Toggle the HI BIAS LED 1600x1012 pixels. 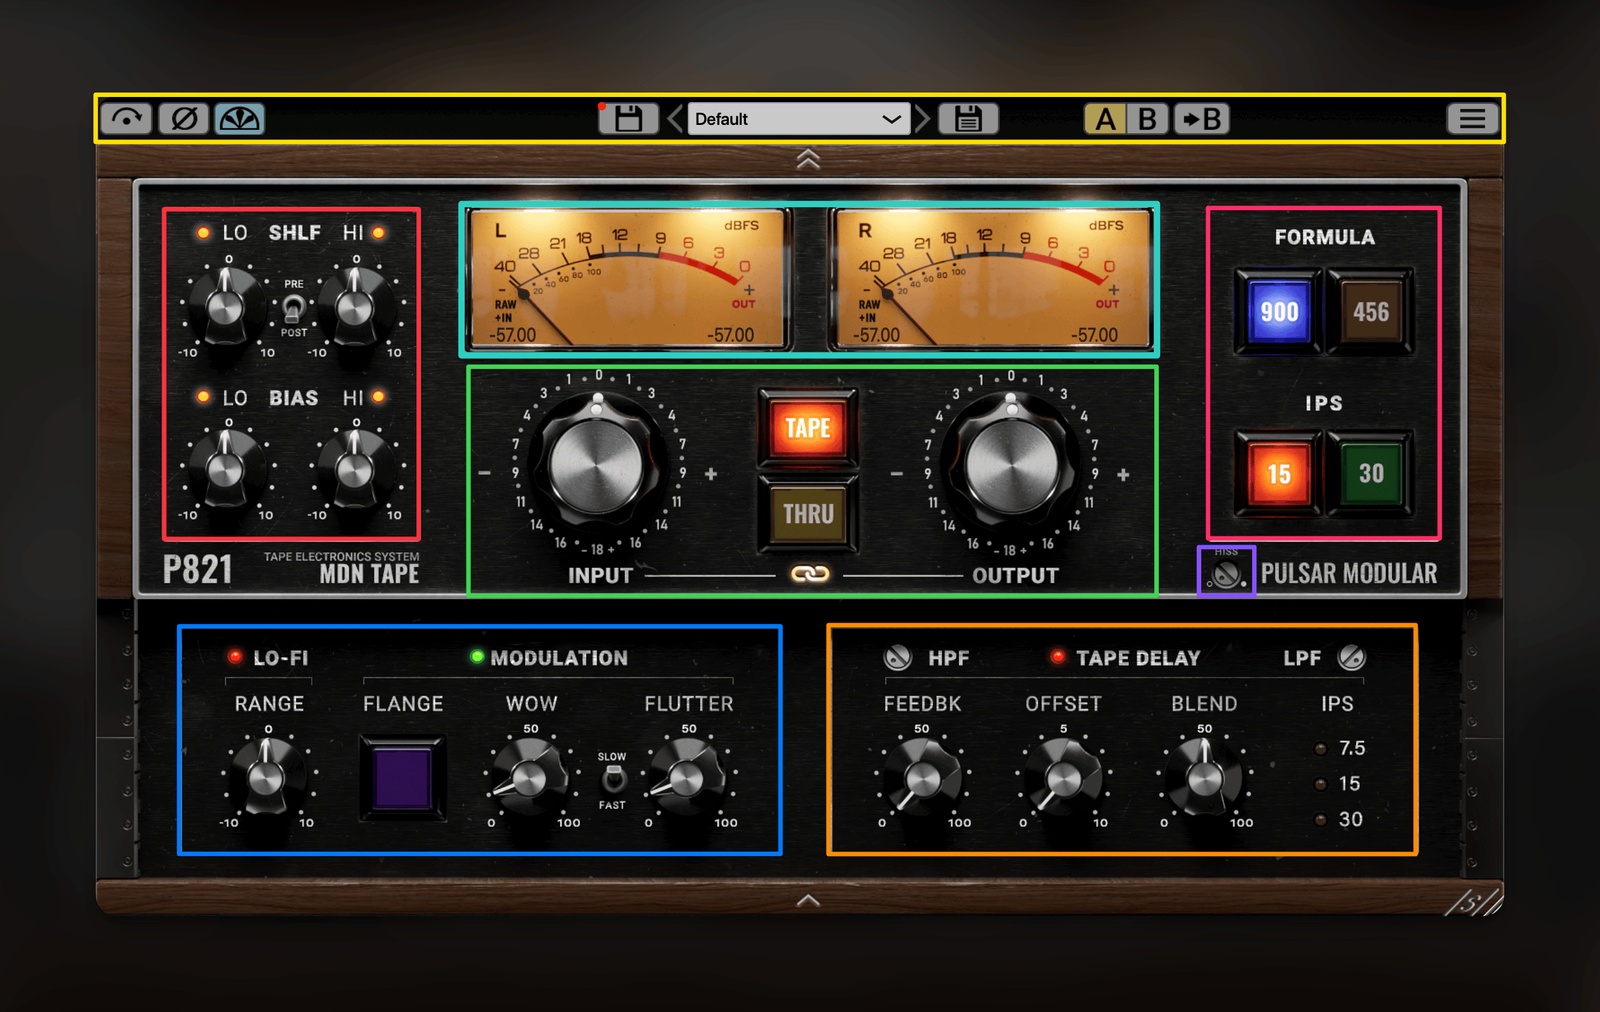click(x=379, y=397)
